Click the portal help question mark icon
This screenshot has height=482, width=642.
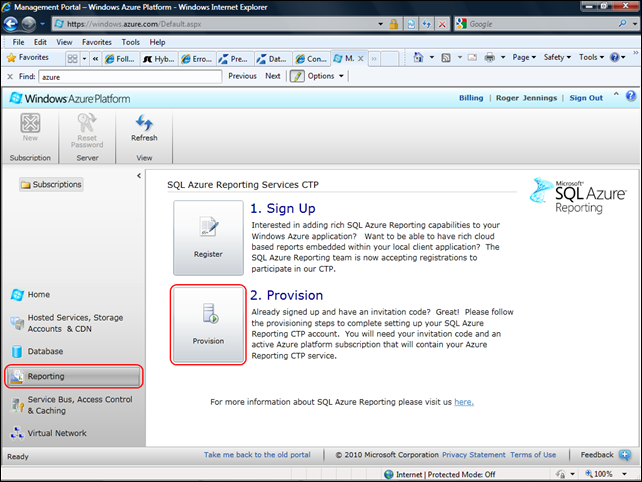[x=631, y=96]
